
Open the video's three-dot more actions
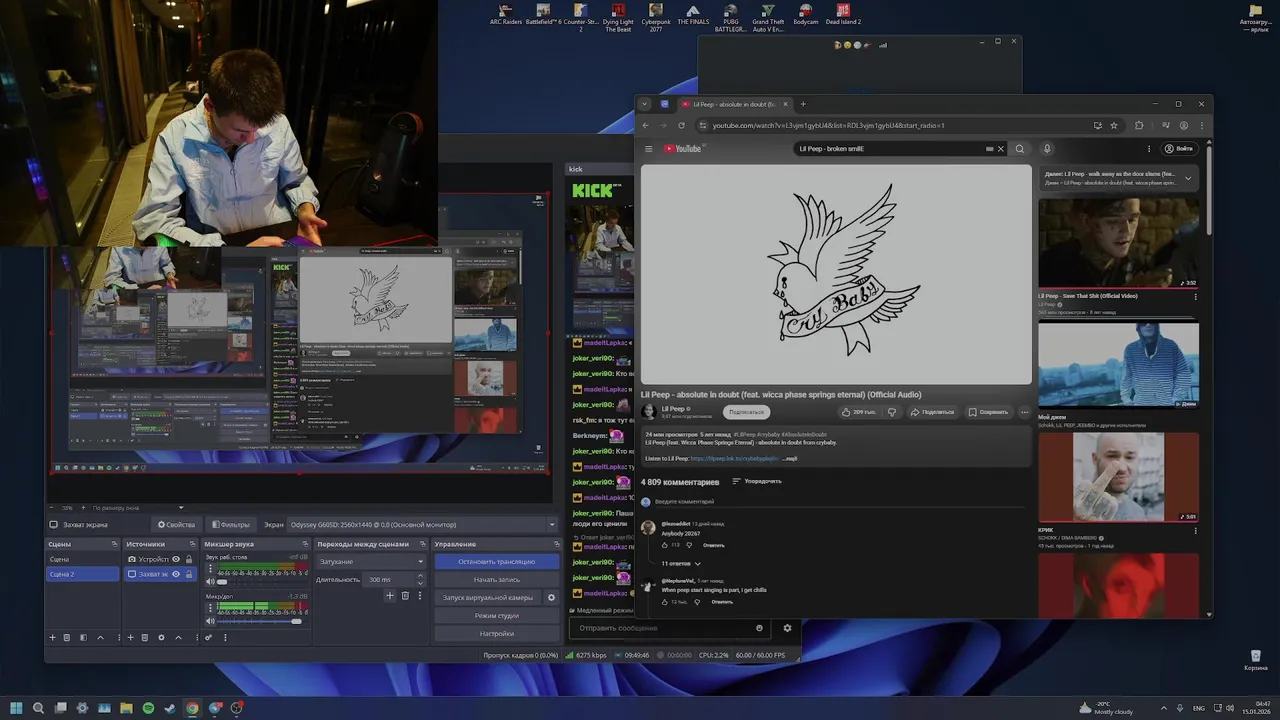(x=1024, y=412)
